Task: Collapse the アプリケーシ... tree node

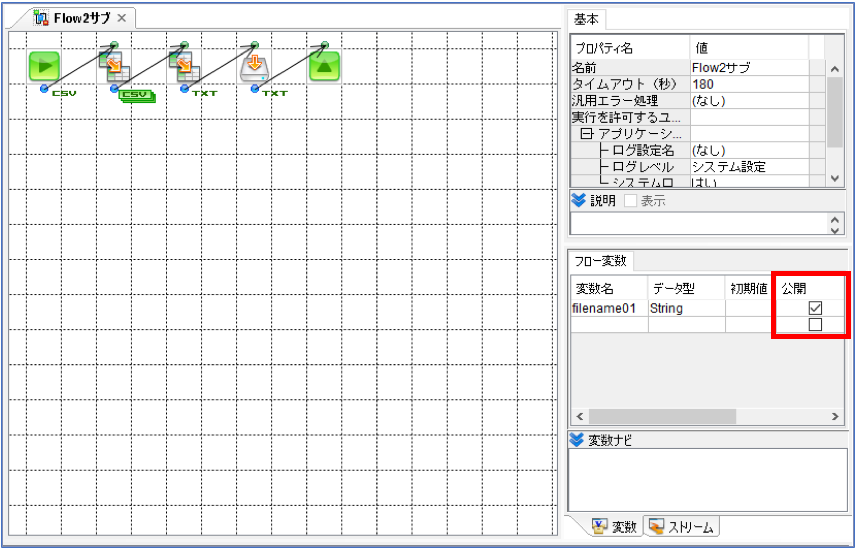Action: (x=586, y=134)
